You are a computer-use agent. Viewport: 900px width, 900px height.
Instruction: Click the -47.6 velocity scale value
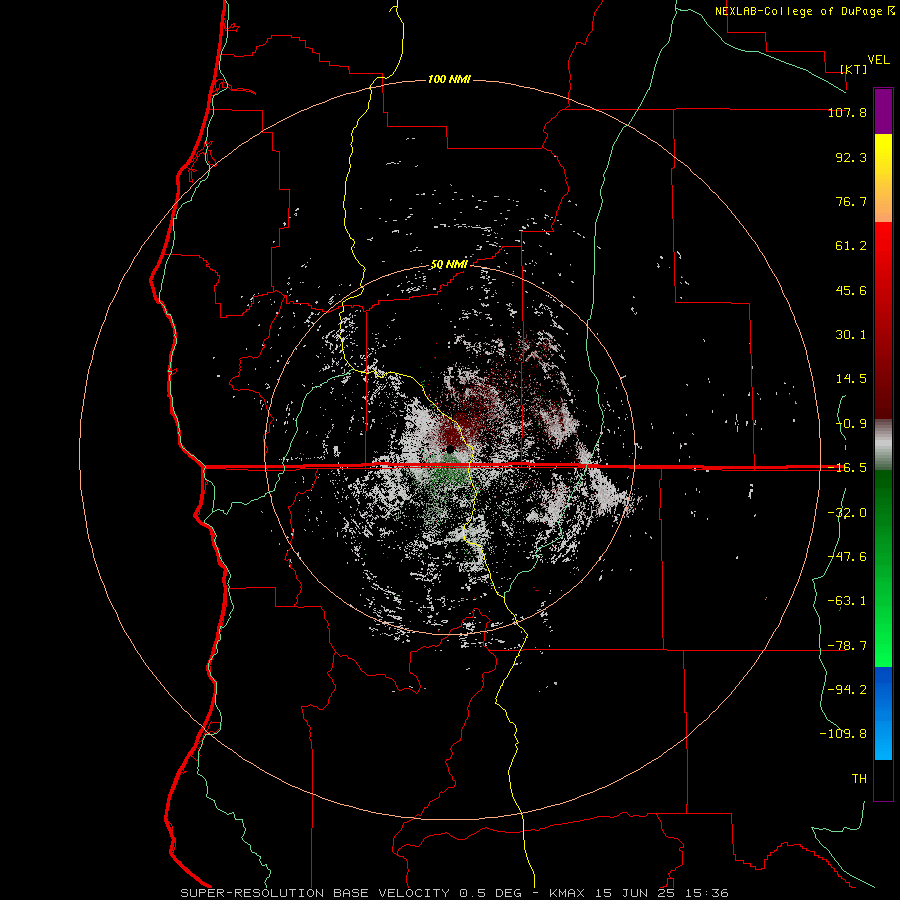(847, 557)
